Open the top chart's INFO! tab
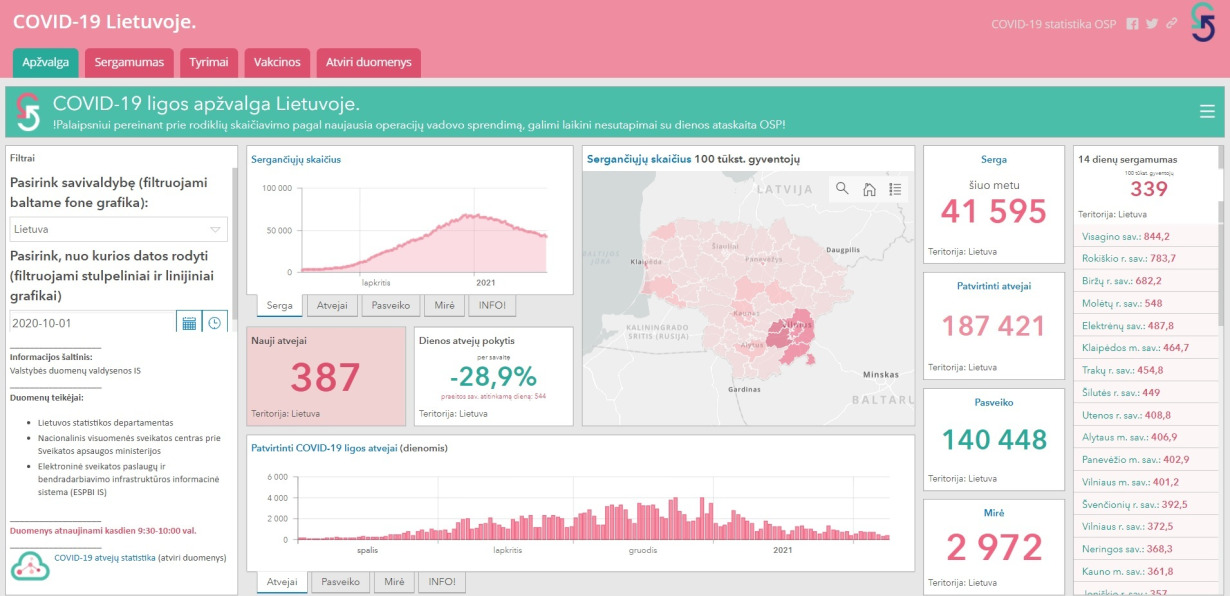1230x596 pixels. (492, 306)
